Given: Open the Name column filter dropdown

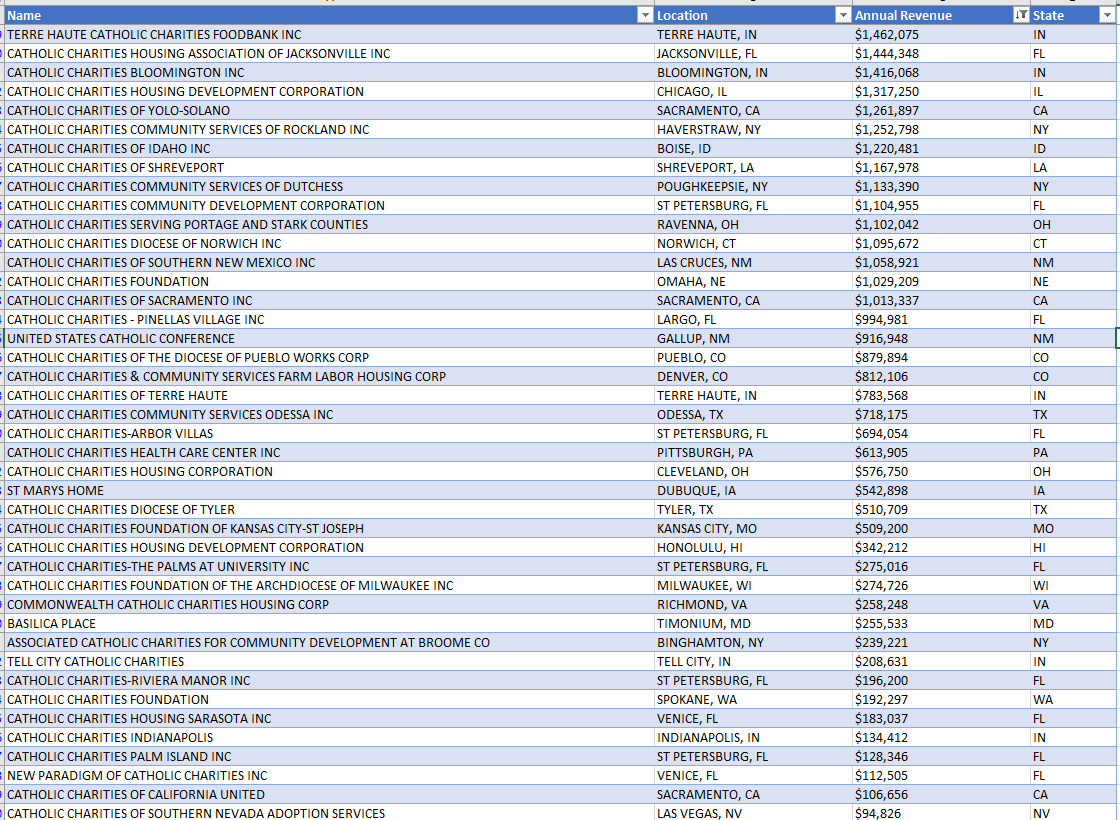Looking at the screenshot, I should tap(645, 16).
